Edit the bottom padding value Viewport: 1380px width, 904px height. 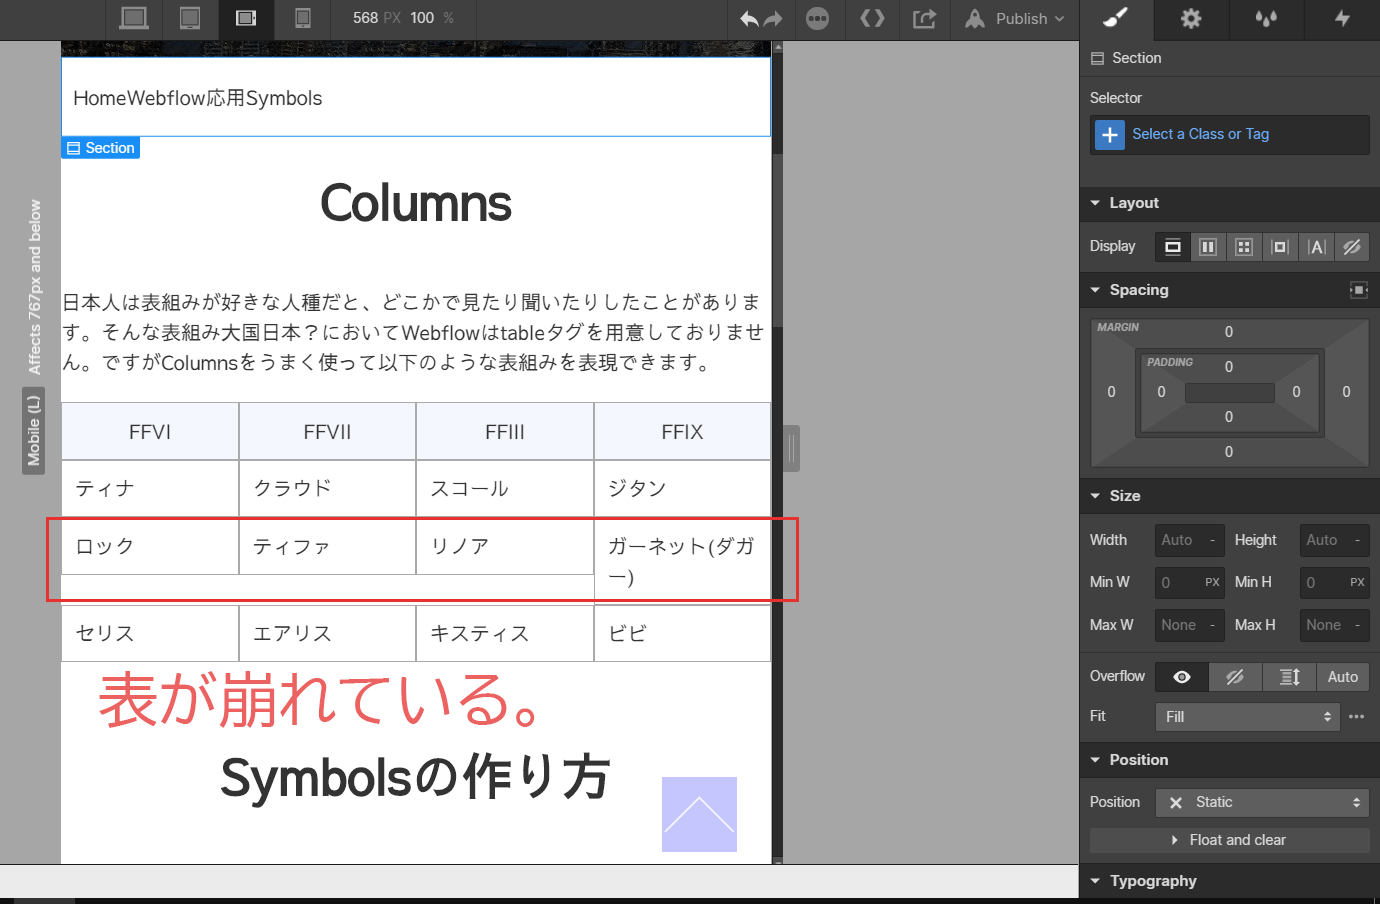point(1229,417)
